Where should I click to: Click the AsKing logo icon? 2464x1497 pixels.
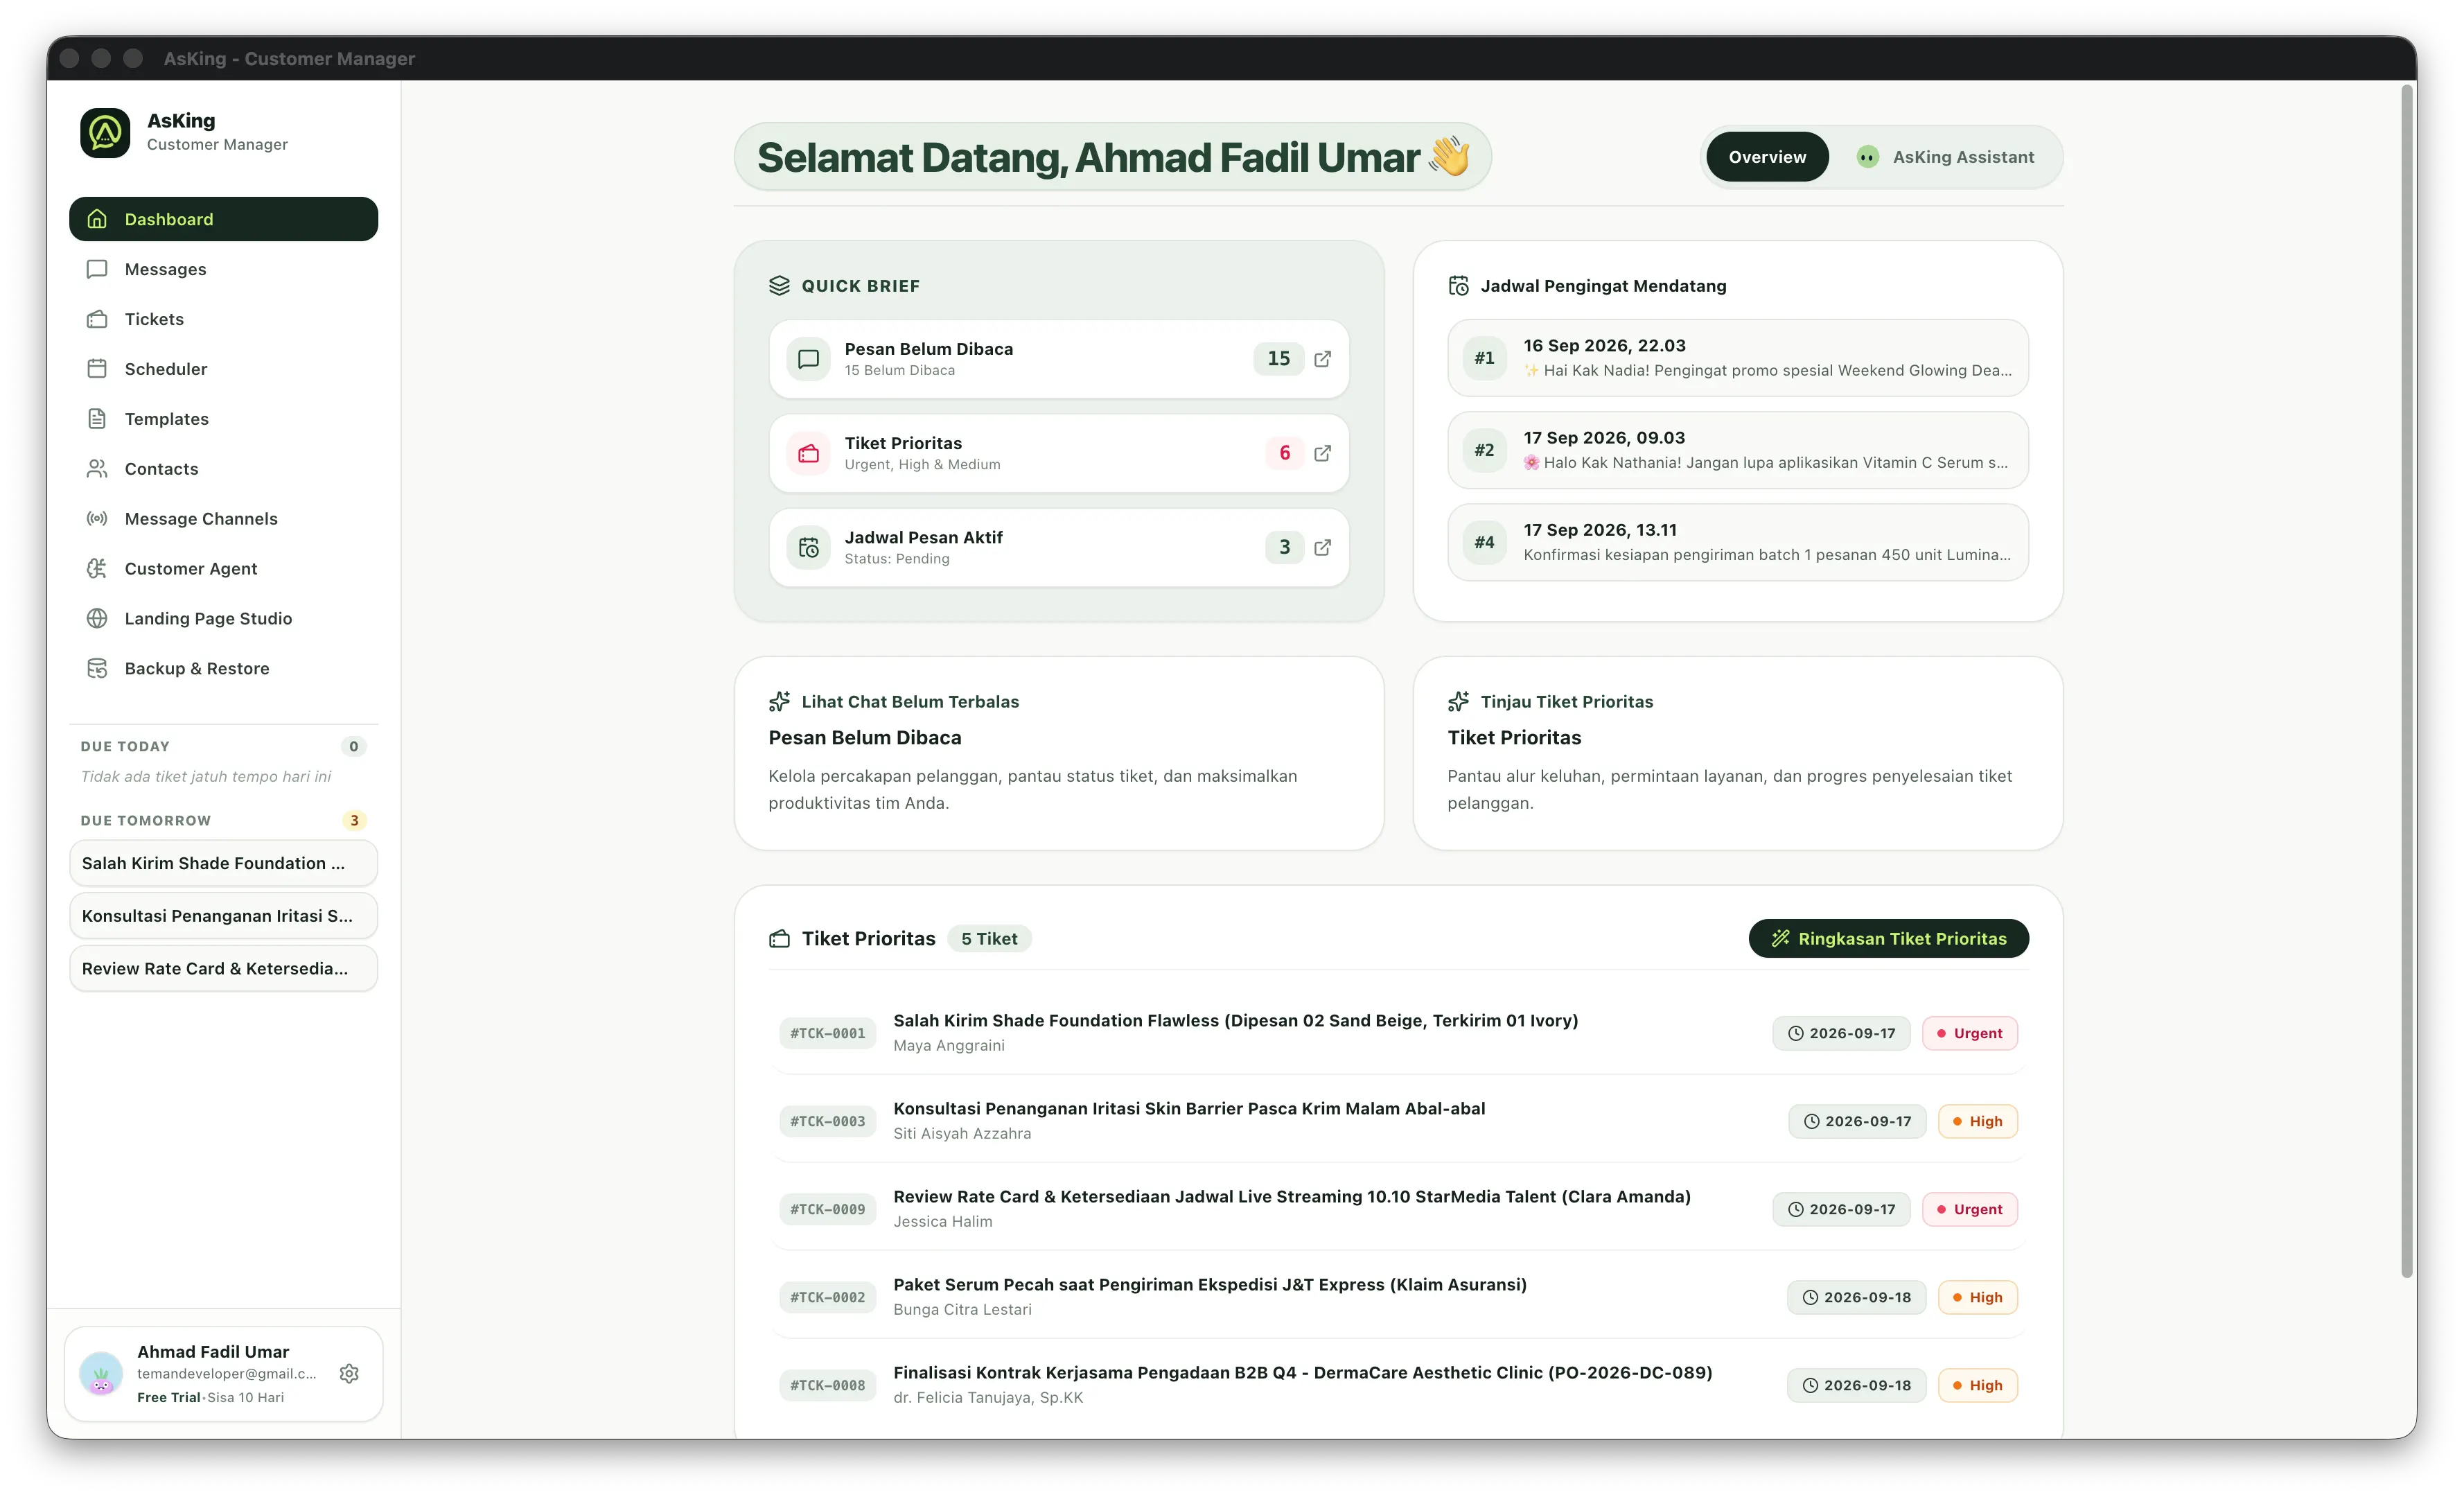105,133
